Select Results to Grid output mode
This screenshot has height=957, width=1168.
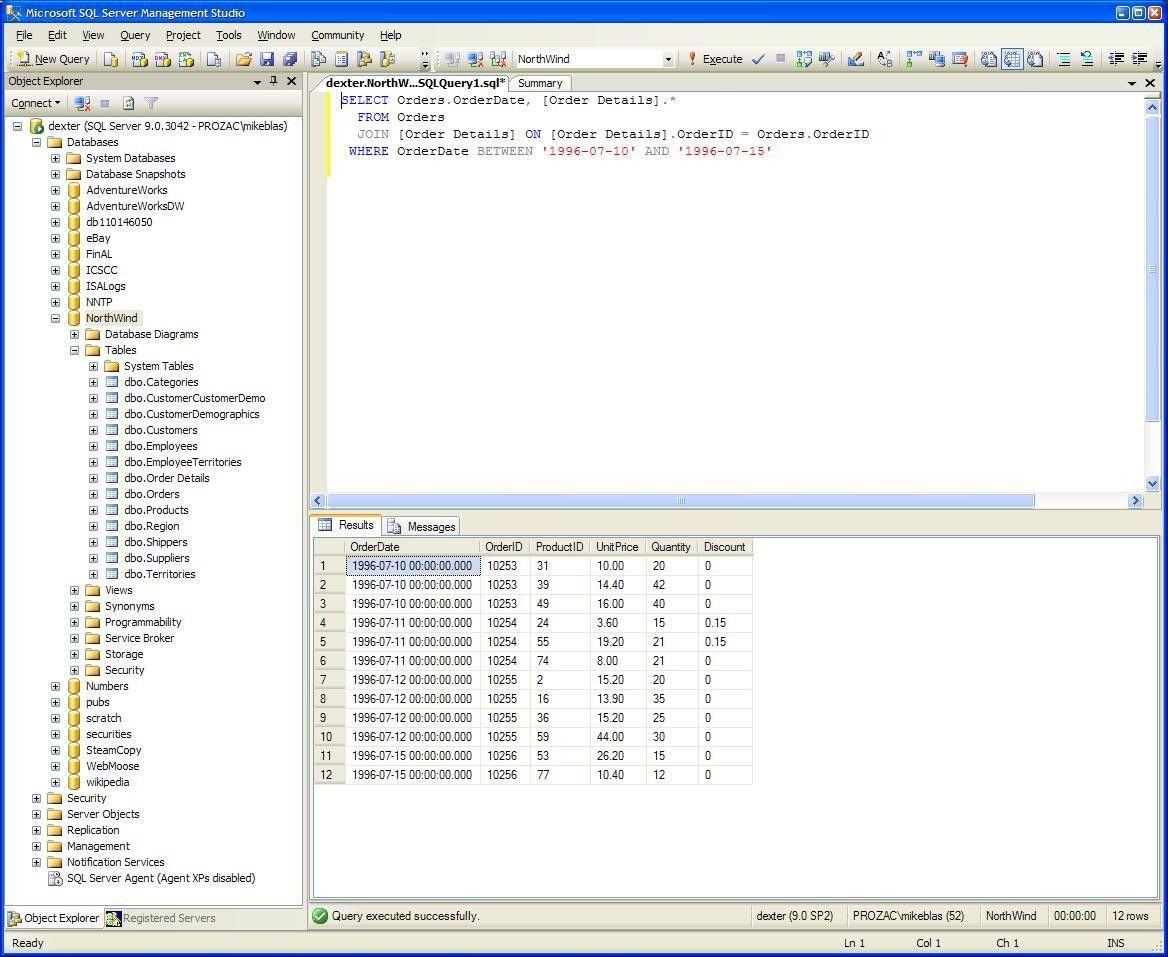click(1012, 59)
